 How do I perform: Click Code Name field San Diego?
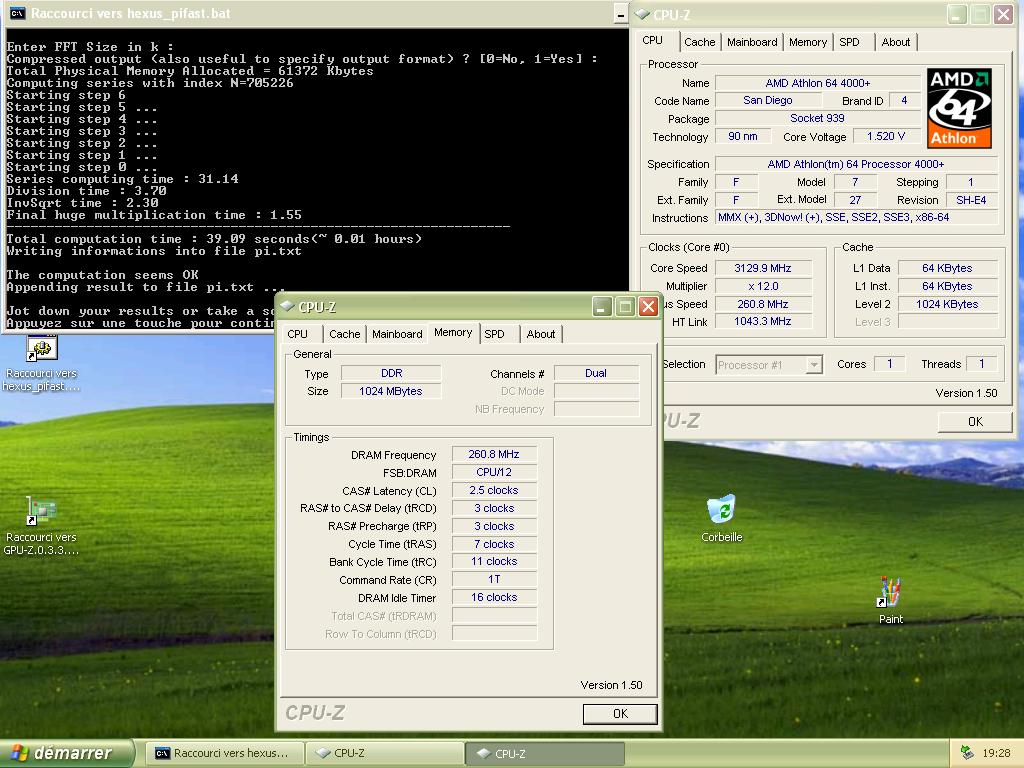pyautogui.click(x=768, y=100)
